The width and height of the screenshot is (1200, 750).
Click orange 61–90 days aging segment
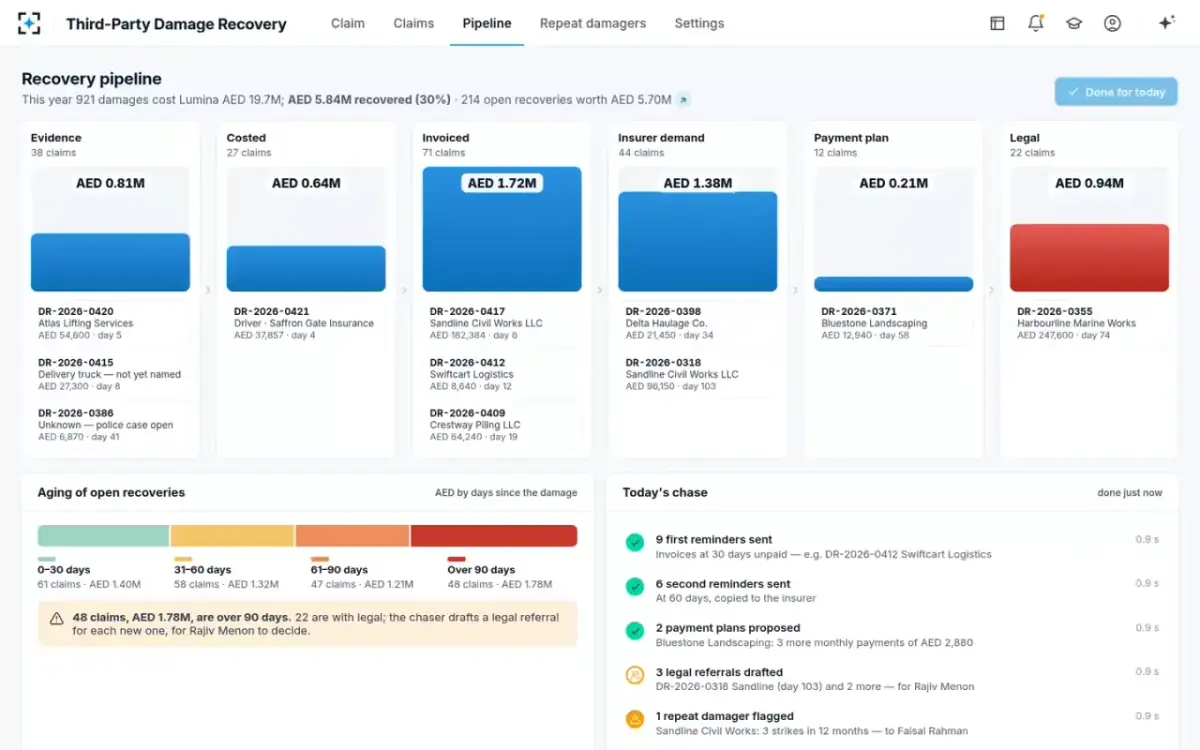coord(352,536)
